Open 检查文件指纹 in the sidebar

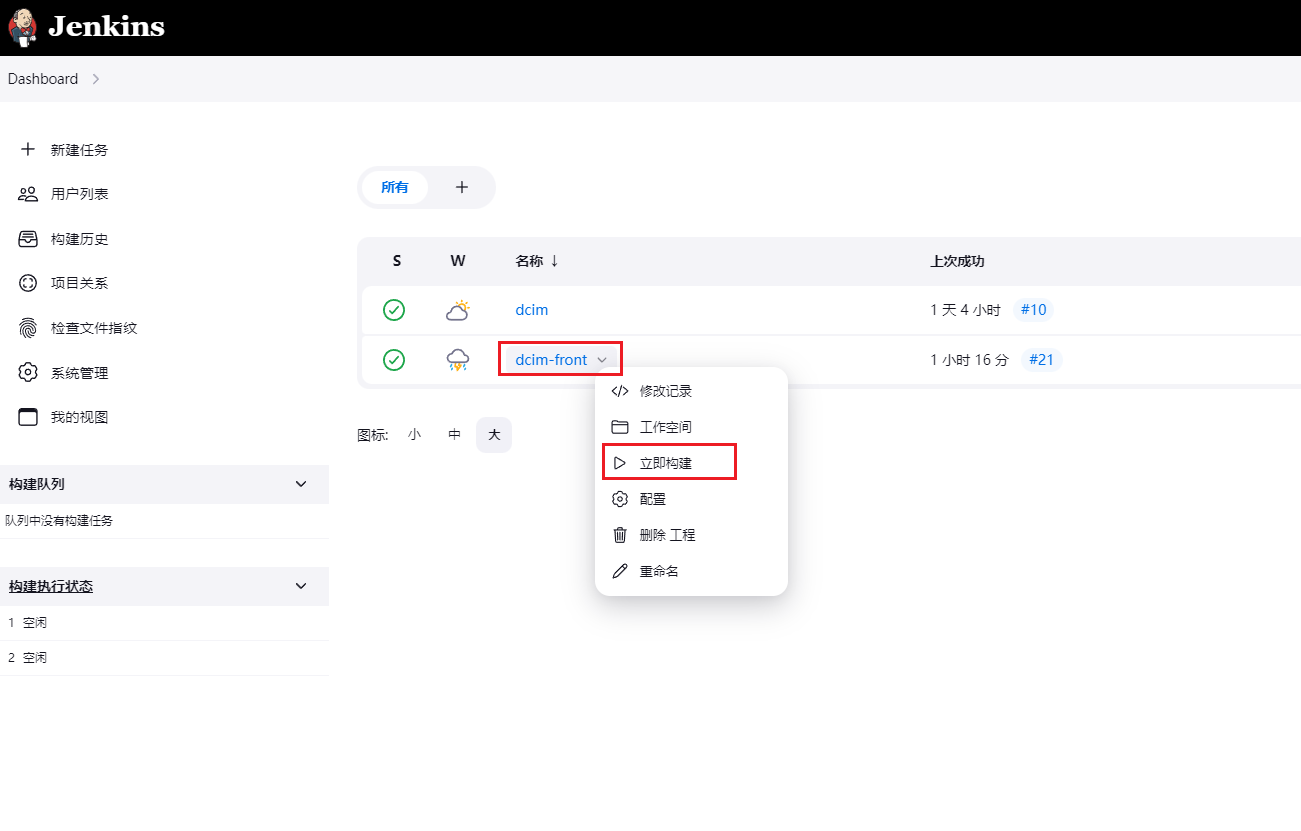pyautogui.click(x=94, y=328)
